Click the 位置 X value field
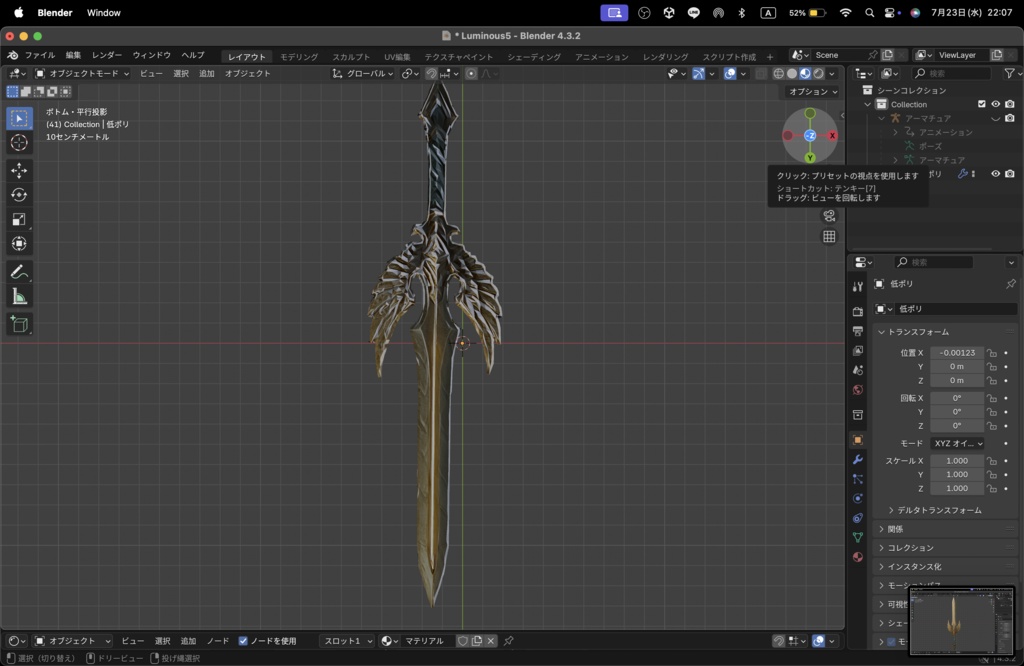 point(956,352)
